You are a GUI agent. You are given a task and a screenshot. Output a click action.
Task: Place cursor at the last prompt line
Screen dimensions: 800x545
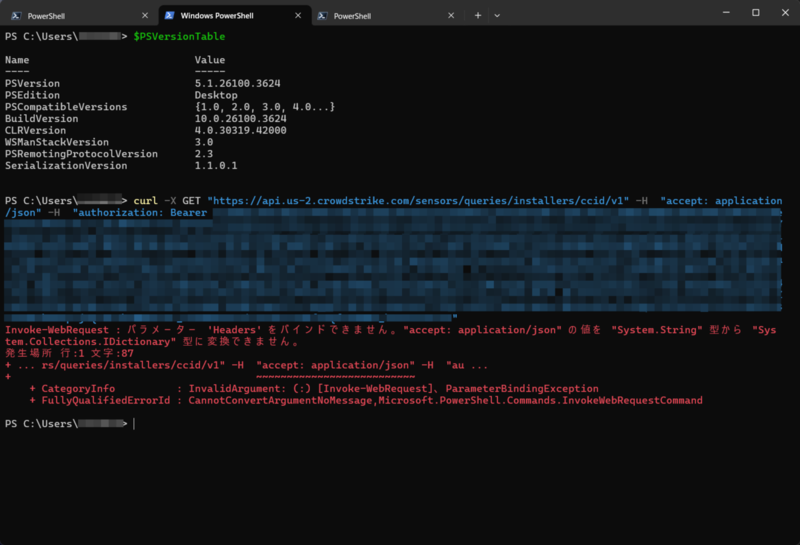click(x=134, y=424)
